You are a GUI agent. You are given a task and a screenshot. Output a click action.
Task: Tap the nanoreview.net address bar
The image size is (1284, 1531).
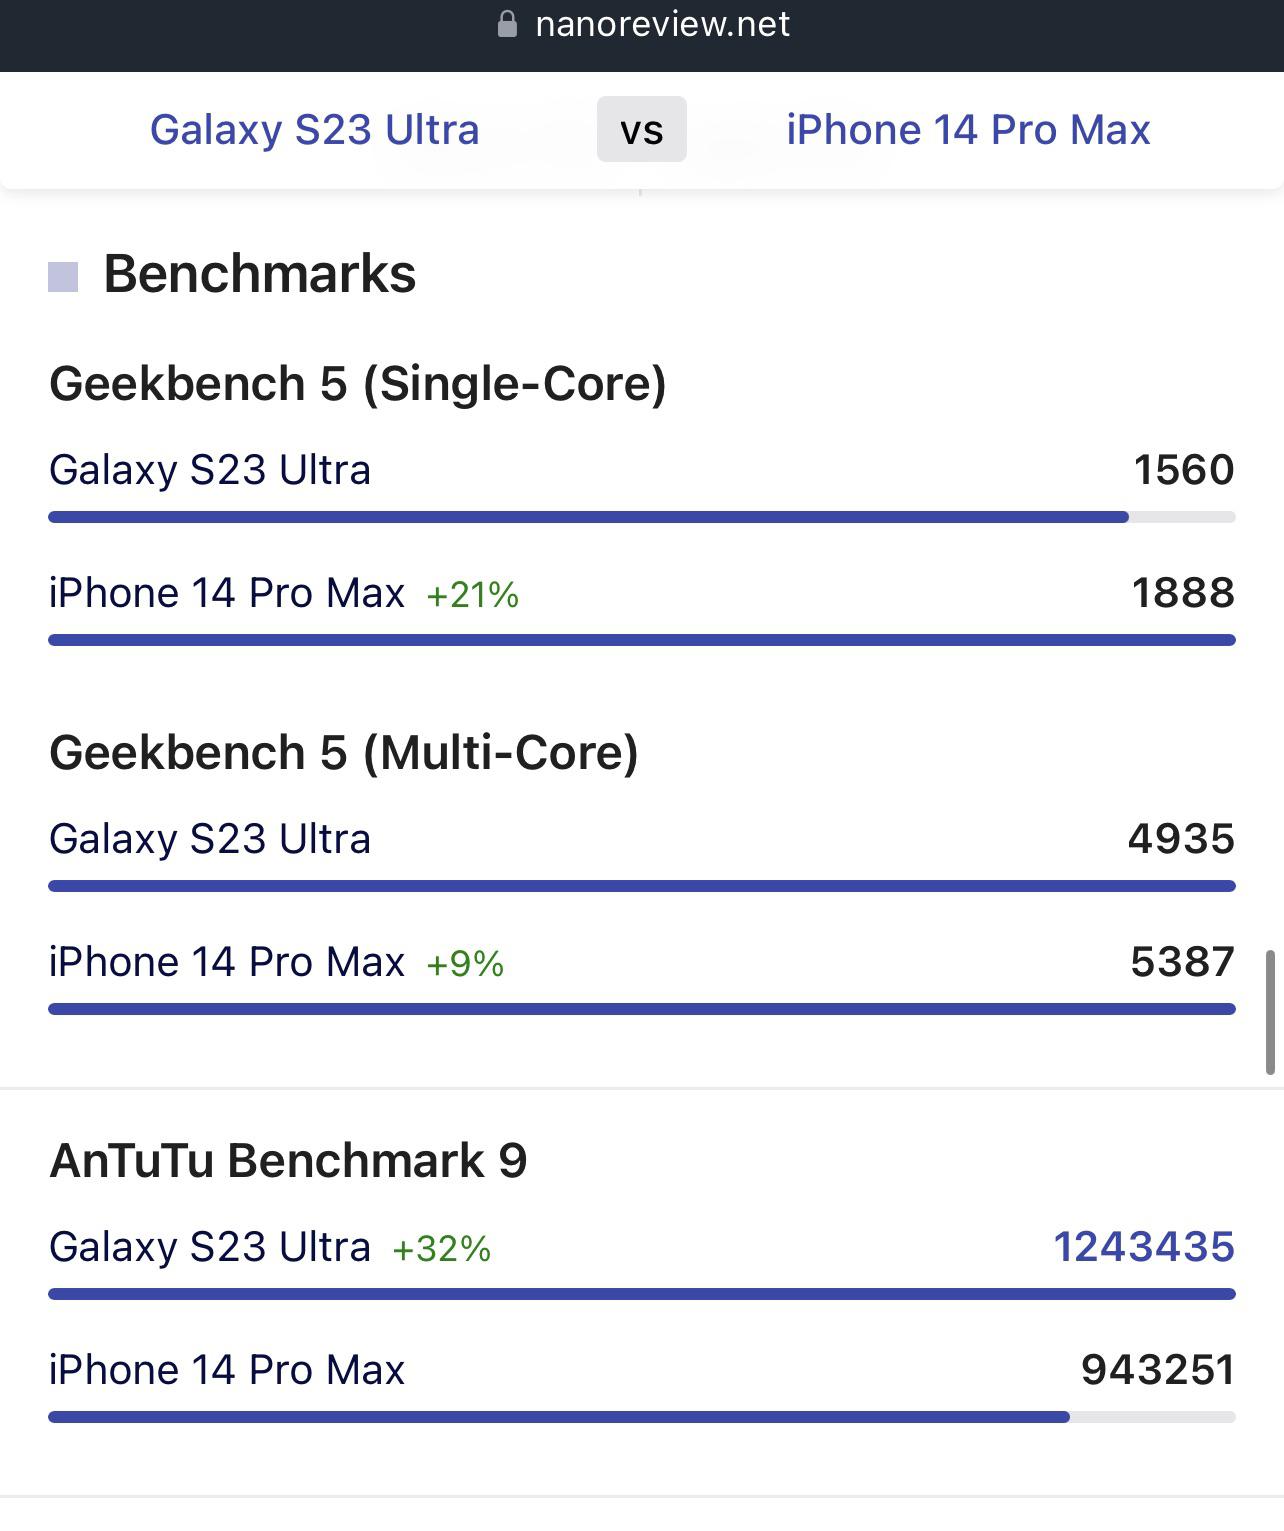(x=662, y=24)
